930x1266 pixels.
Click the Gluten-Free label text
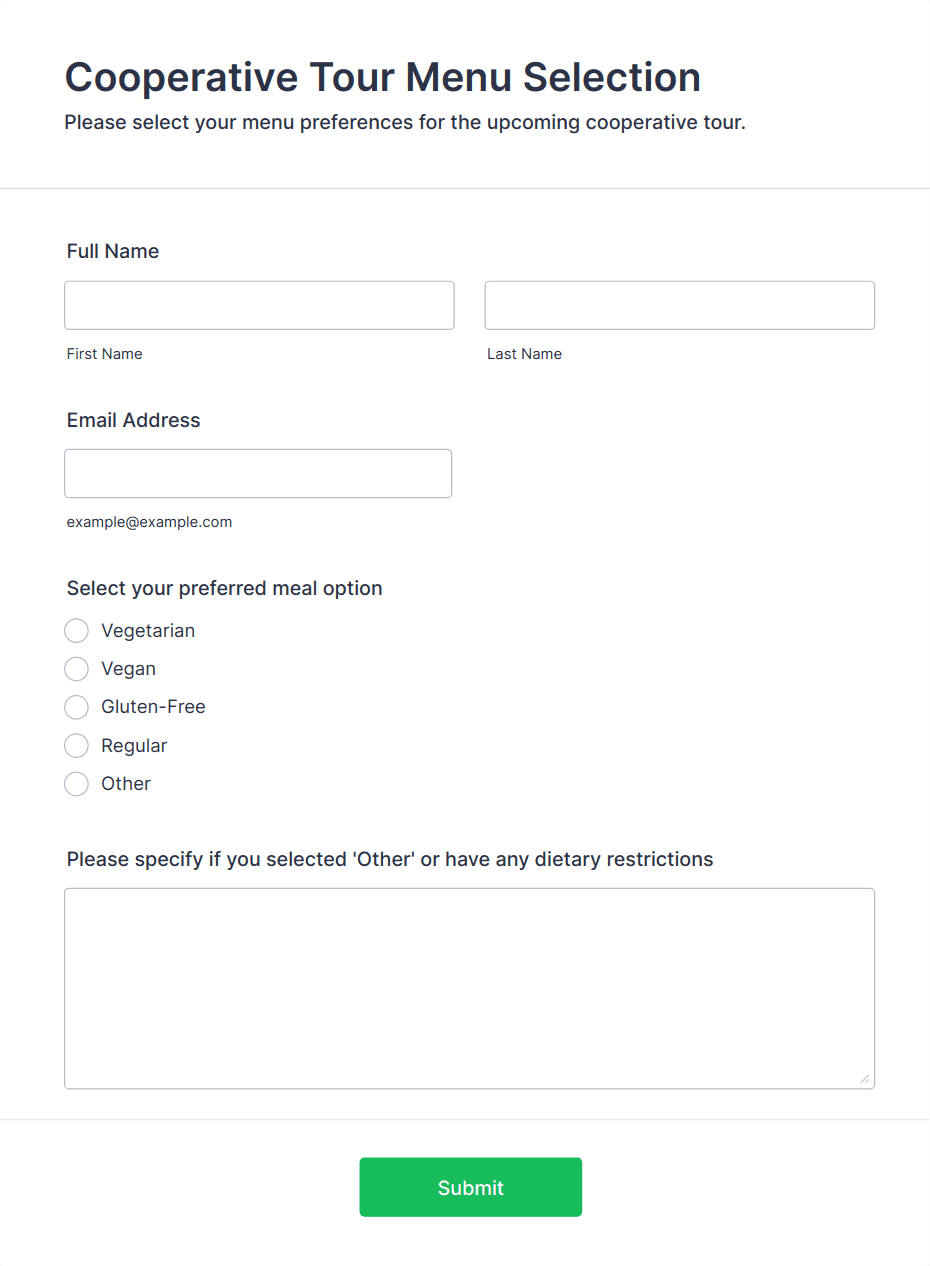[153, 707]
